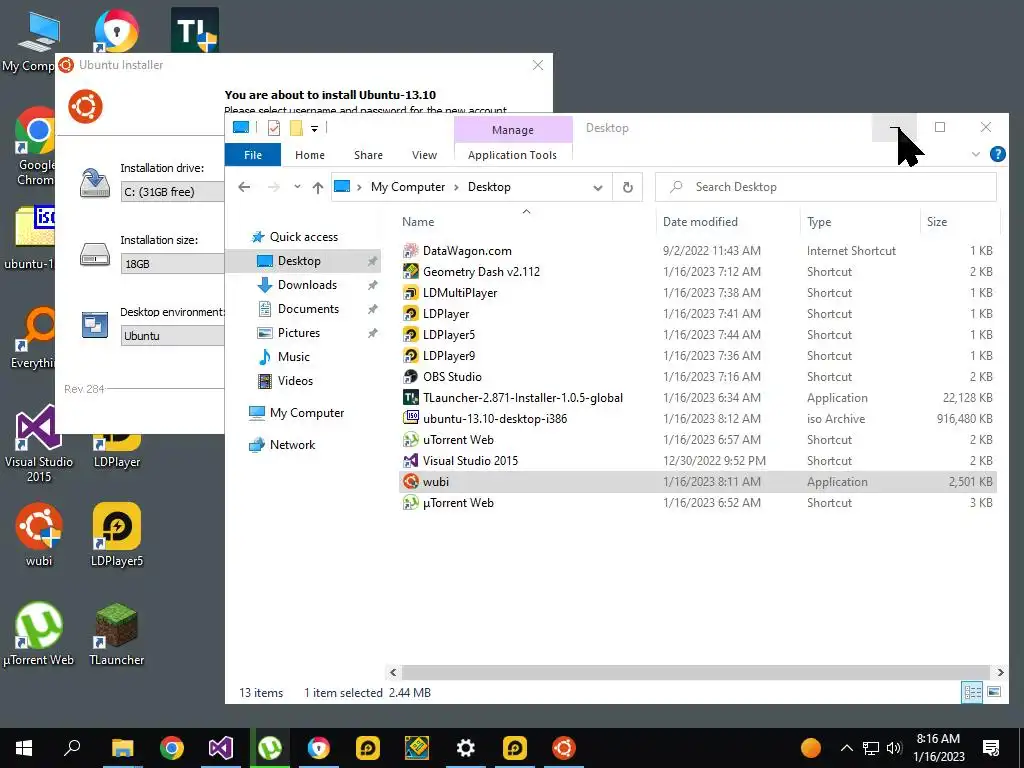The image size is (1024, 768).
Task: Click the Properties icon in quick access toolbar
Action: (x=274, y=128)
